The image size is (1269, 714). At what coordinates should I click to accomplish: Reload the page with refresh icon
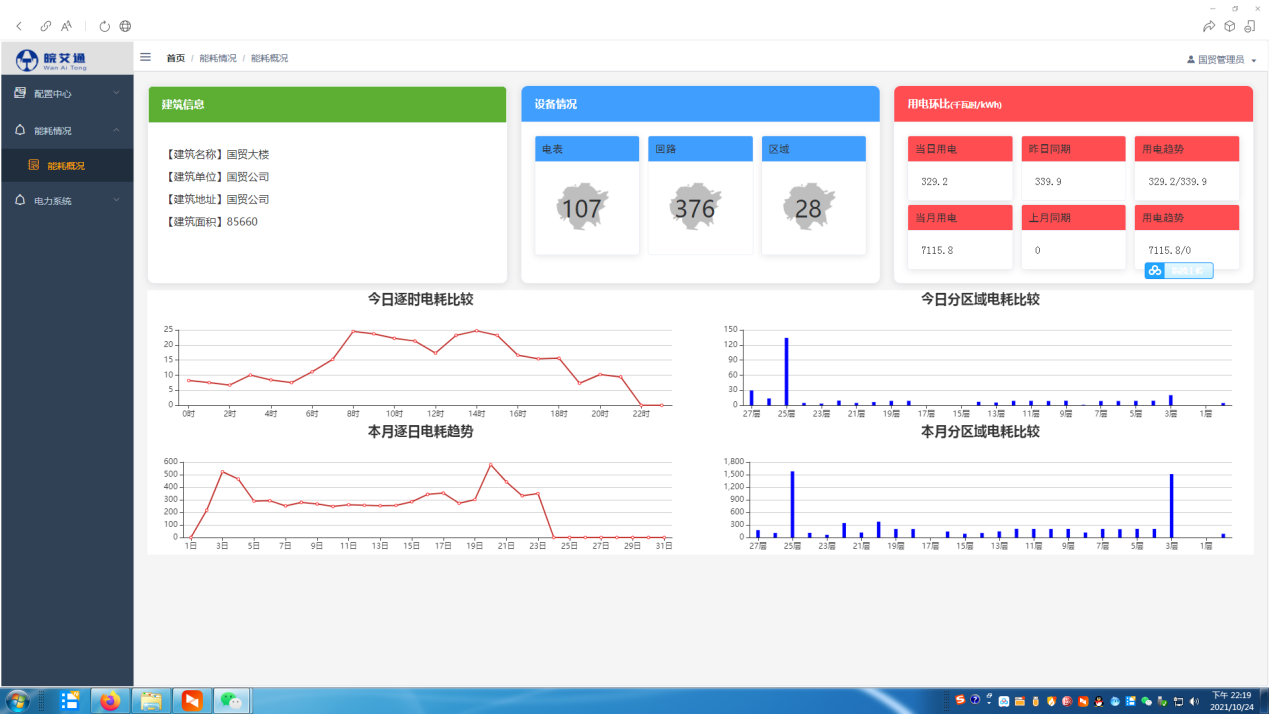tap(104, 26)
